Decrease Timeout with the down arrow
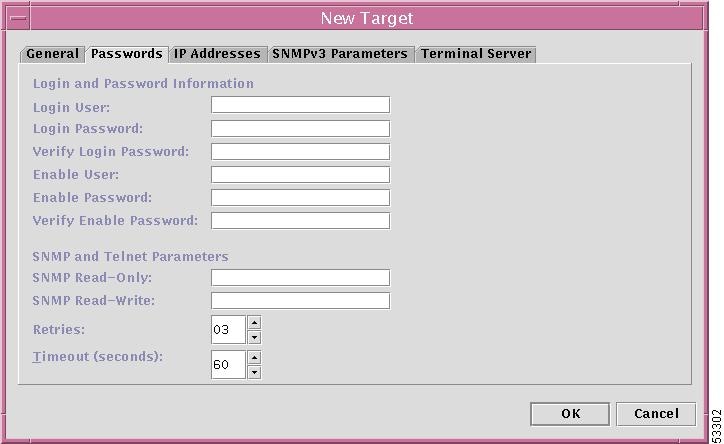Viewport: 724px width, 444px height. click(254, 372)
